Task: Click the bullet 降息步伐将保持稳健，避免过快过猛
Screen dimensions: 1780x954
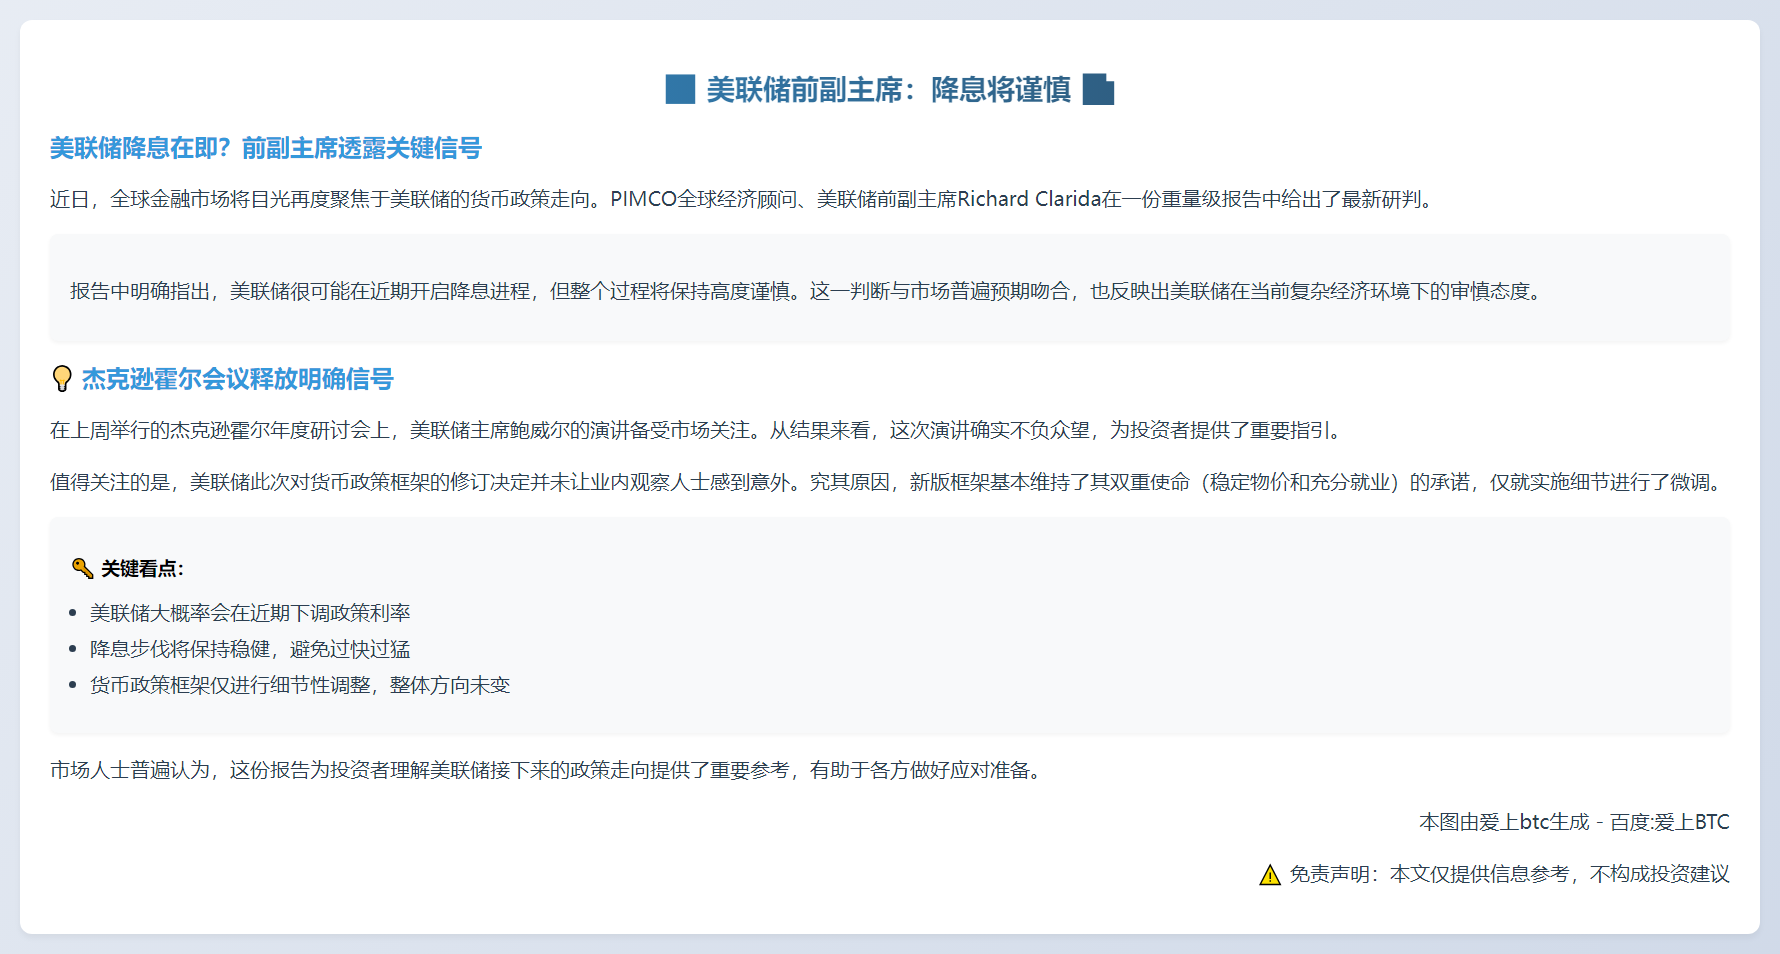Action: pyautogui.click(x=250, y=649)
